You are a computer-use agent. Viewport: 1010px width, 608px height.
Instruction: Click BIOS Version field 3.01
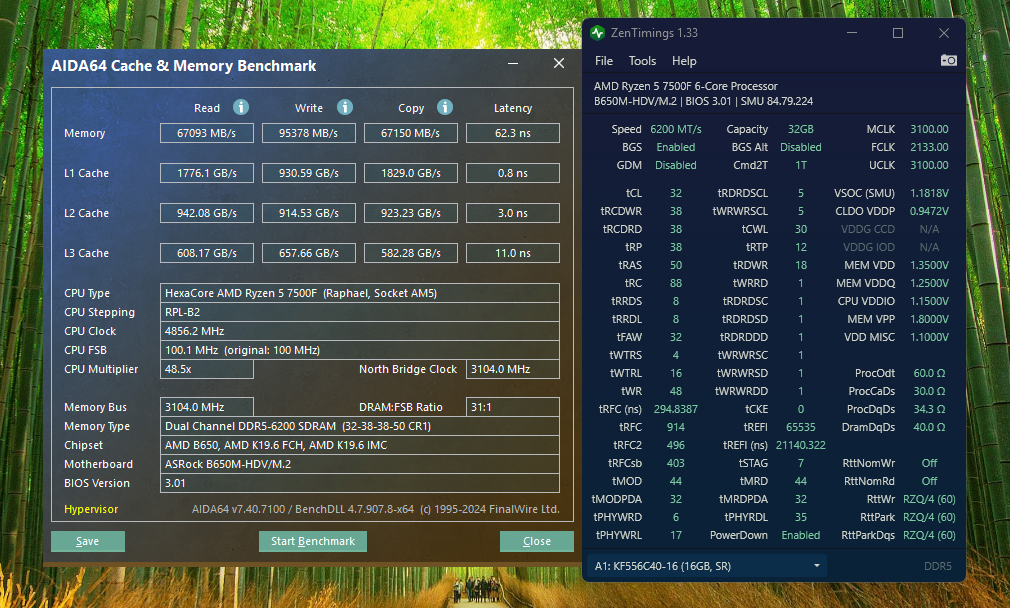pos(359,483)
